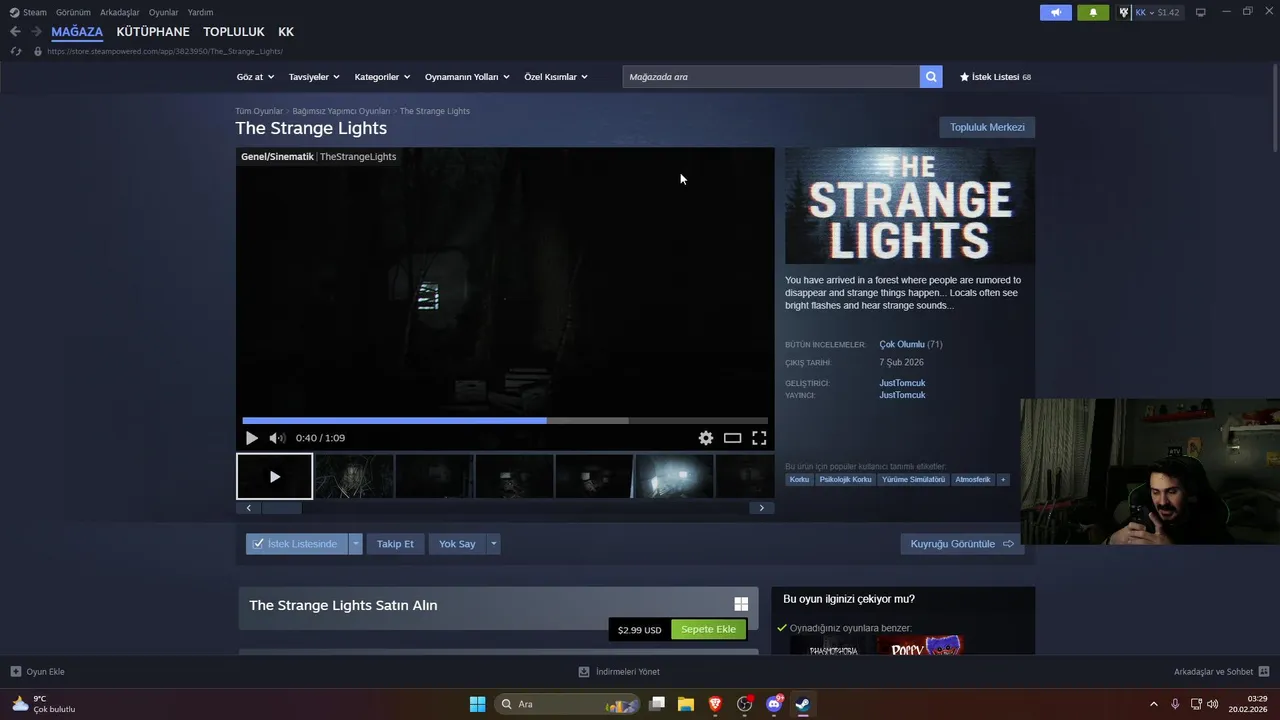
Task: Add another tag with plus button
Action: pyautogui.click(x=1003, y=480)
